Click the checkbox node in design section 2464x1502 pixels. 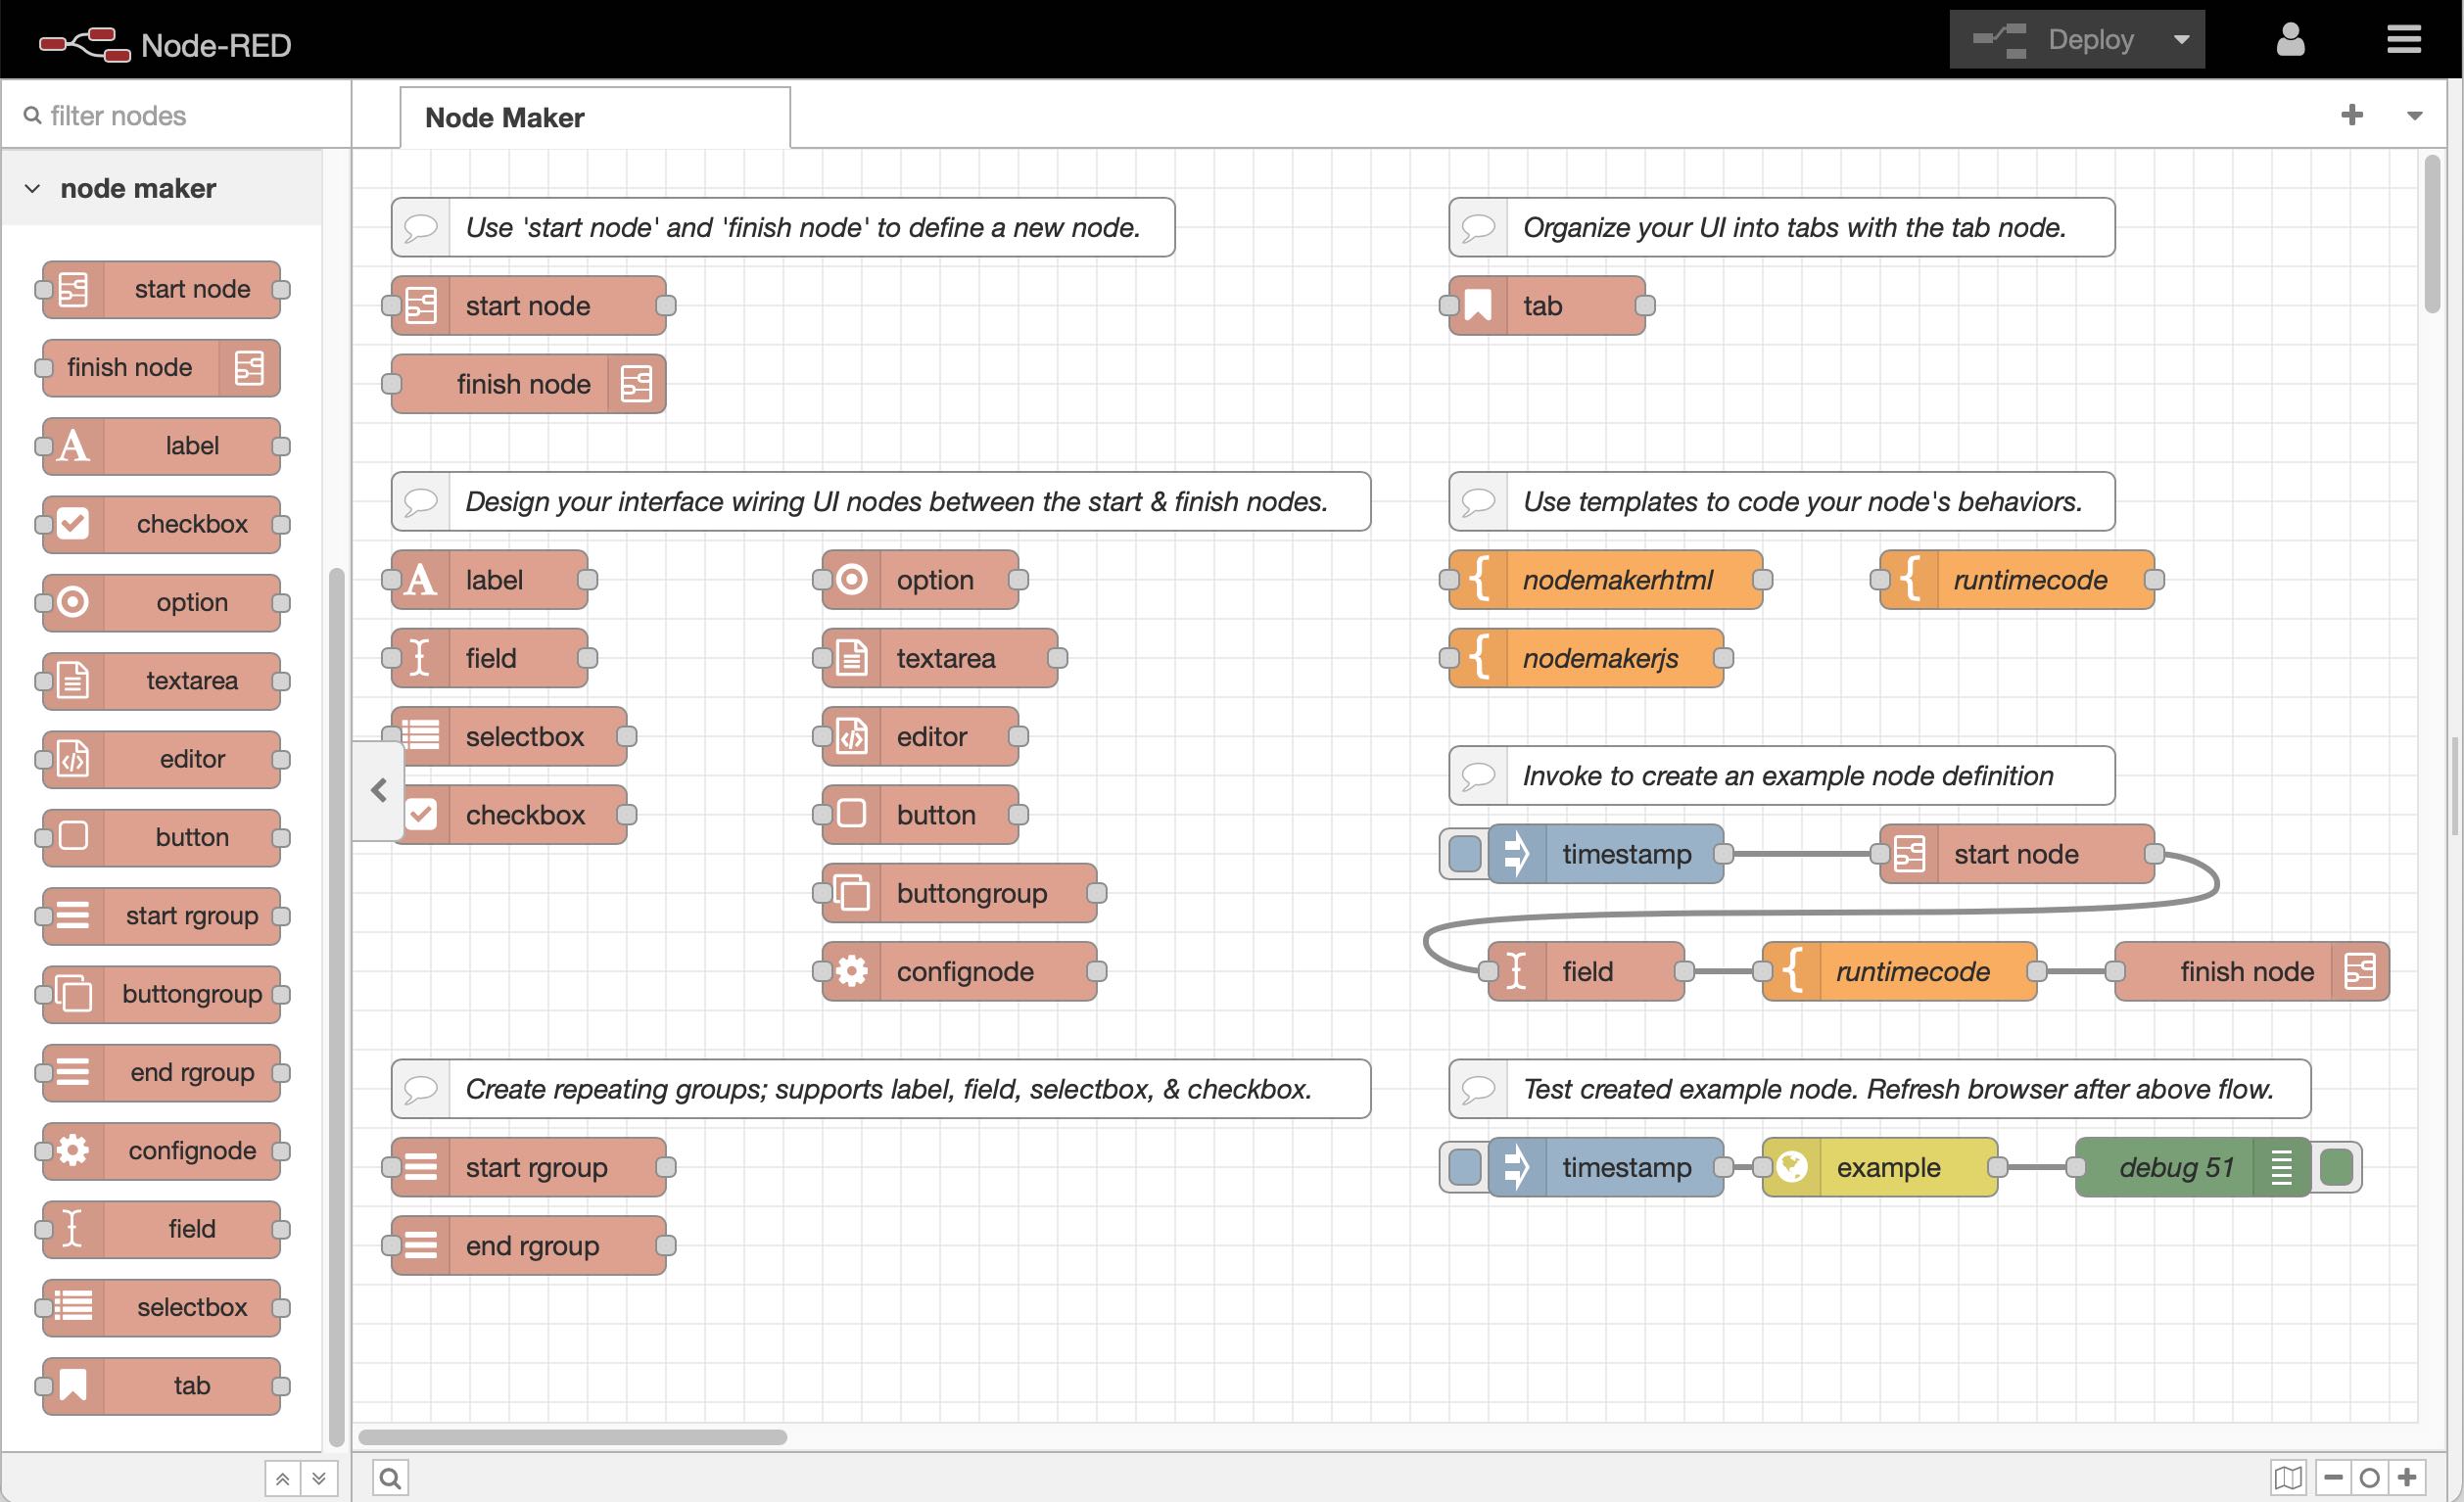coord(523,813)
